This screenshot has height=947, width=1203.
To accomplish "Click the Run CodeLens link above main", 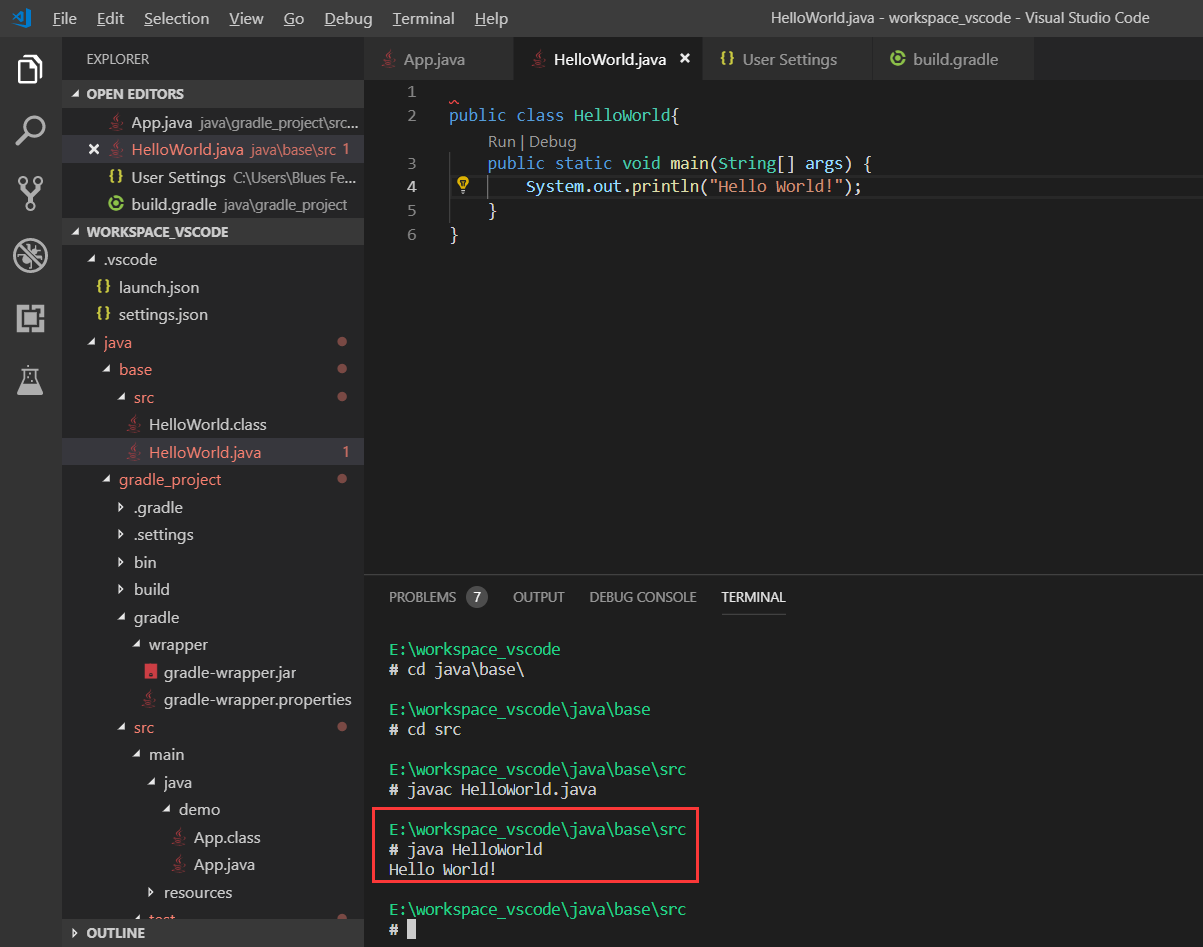I will point(501,141).
